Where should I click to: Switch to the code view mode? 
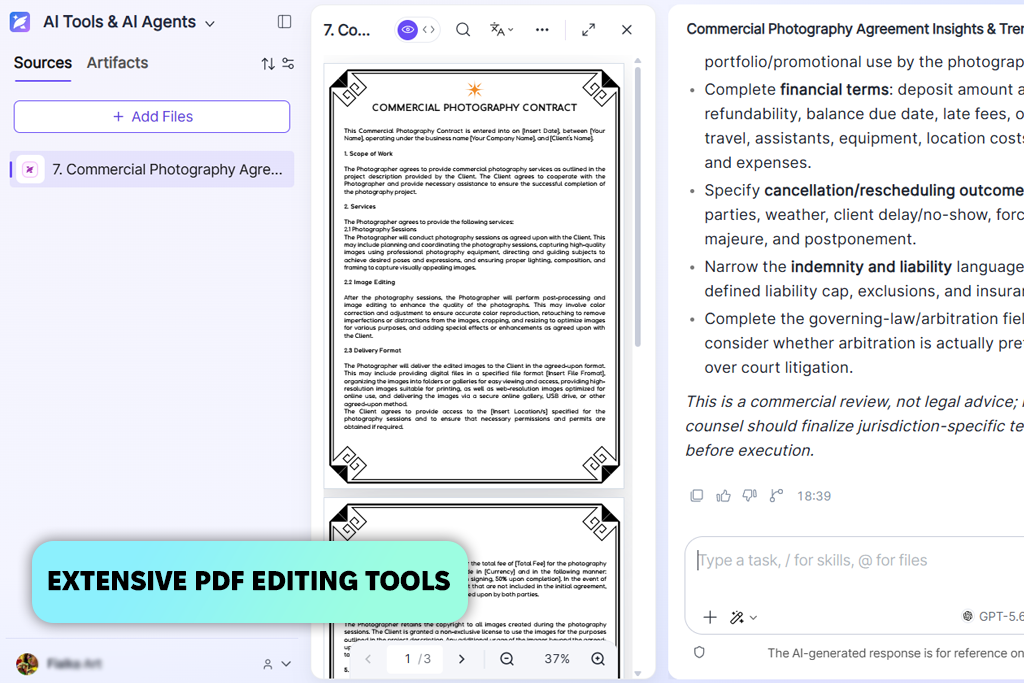(x=429, y=29)
